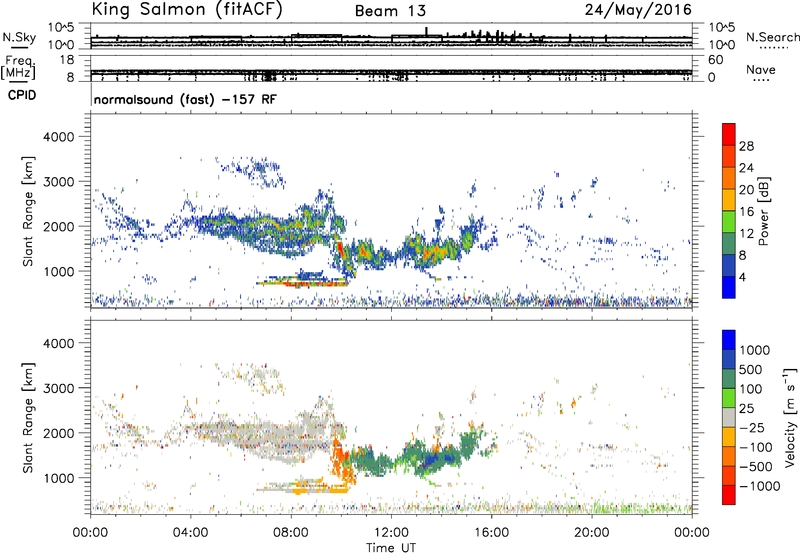The width and height of the screenshot is (800, 554).
Task: Click the 'Power [dB]' colorbar label
Action: pos(763,211)
